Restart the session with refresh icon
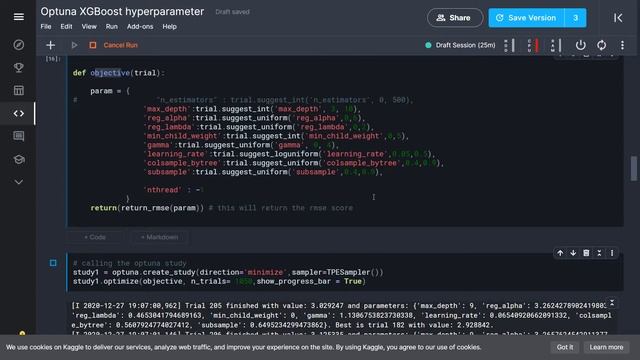Image resolution: width=640 pixels, height=360 pixels. (602, 45)
